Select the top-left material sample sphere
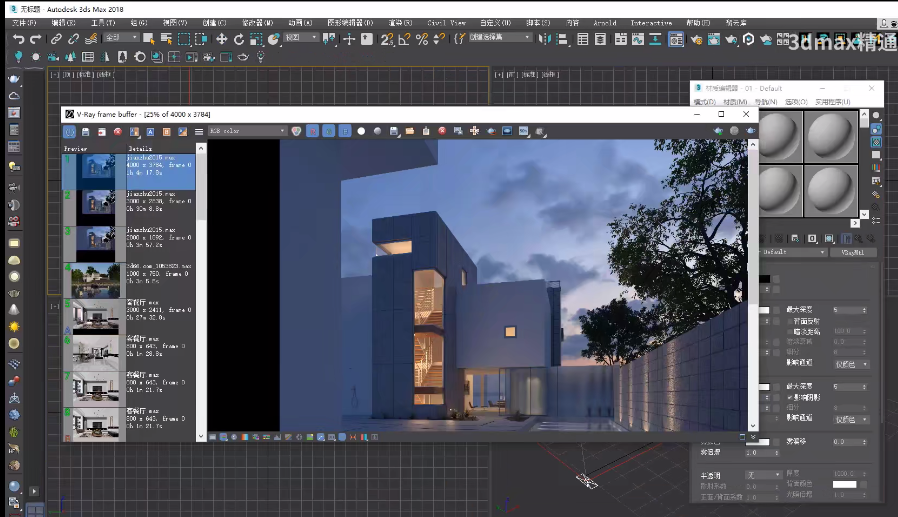898x517 pixels. click(x=780, y=136)
